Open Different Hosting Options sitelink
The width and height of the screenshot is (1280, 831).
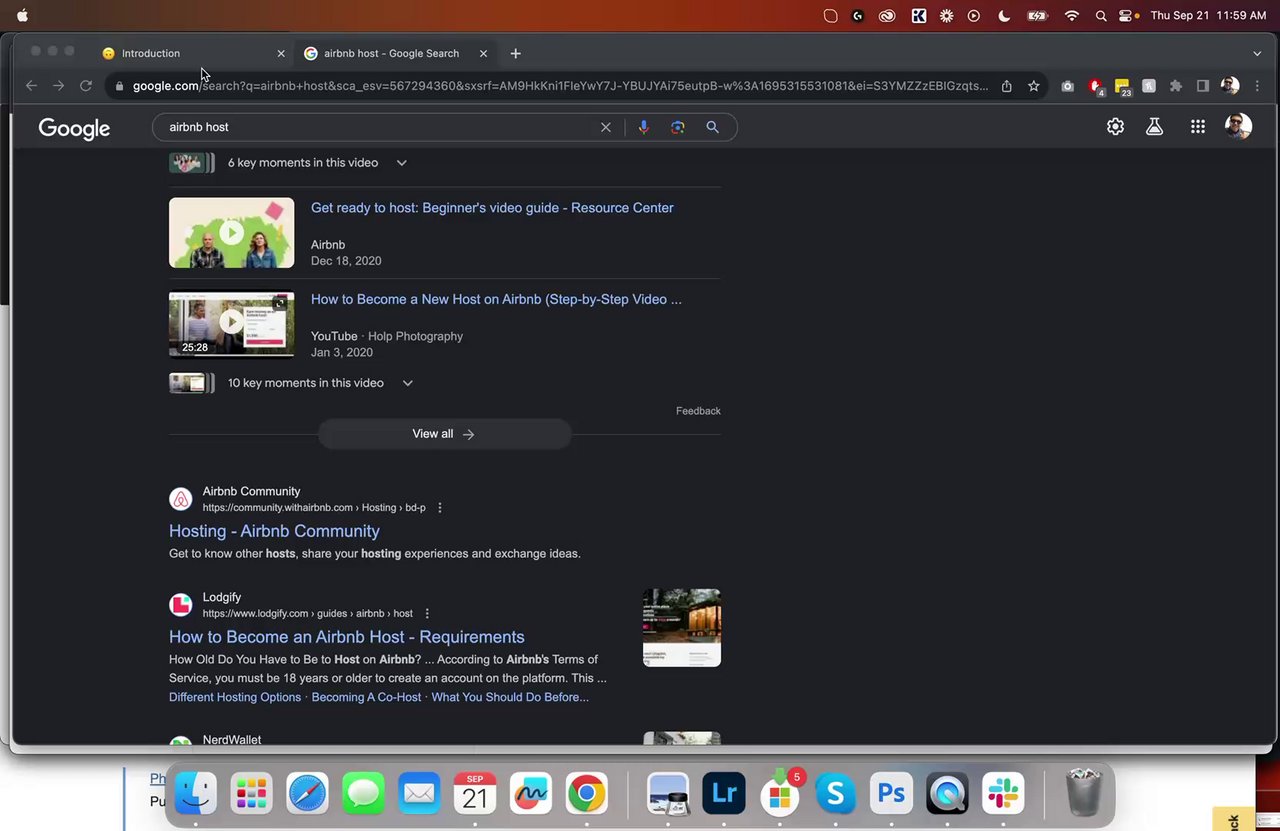(x=235, y=697)
